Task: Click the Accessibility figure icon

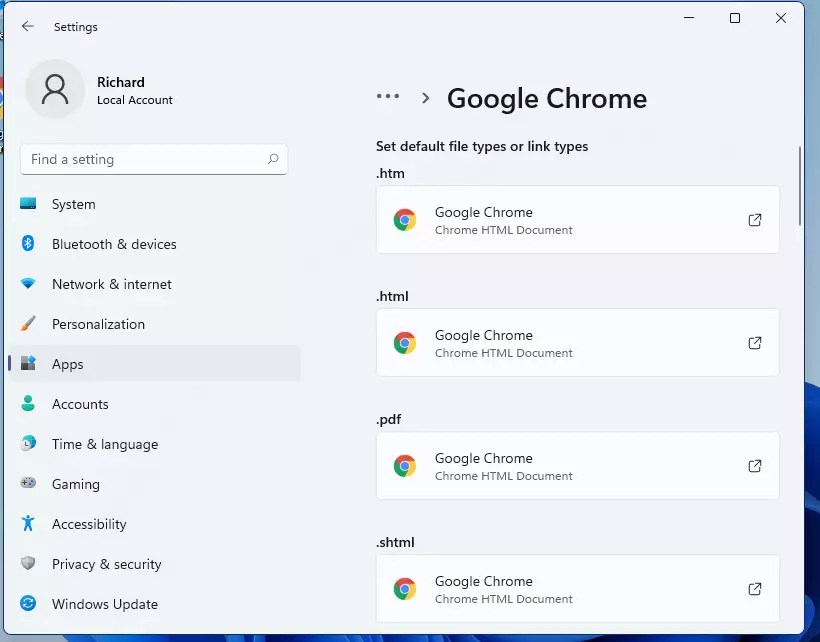Action: point(28,523)
